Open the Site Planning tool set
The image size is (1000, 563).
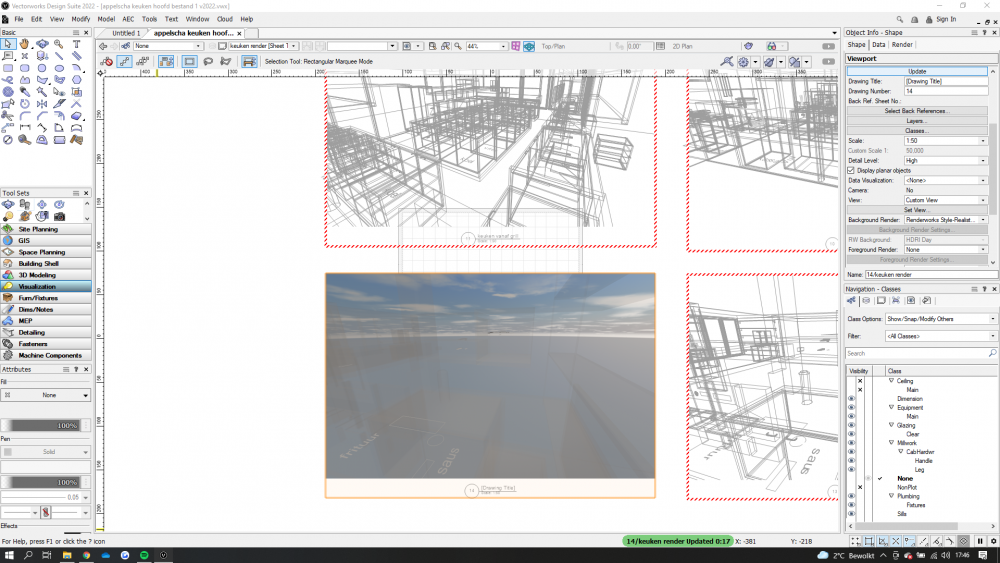47,229
